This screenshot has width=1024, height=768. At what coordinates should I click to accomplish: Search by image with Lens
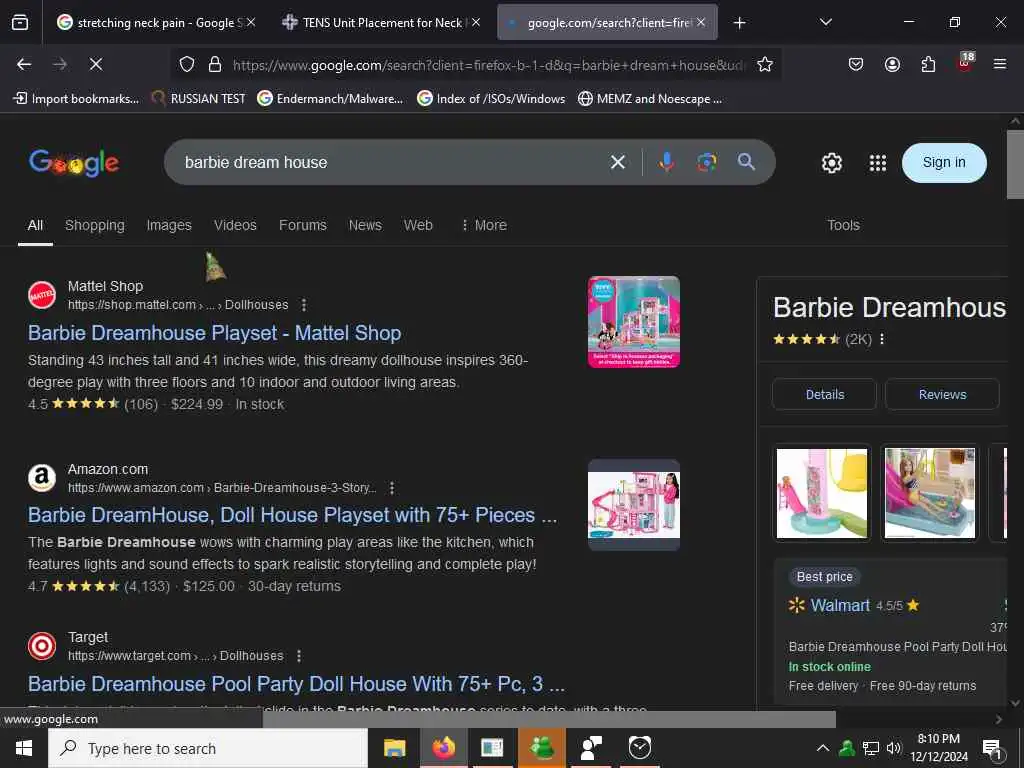[x=707, y=162]
